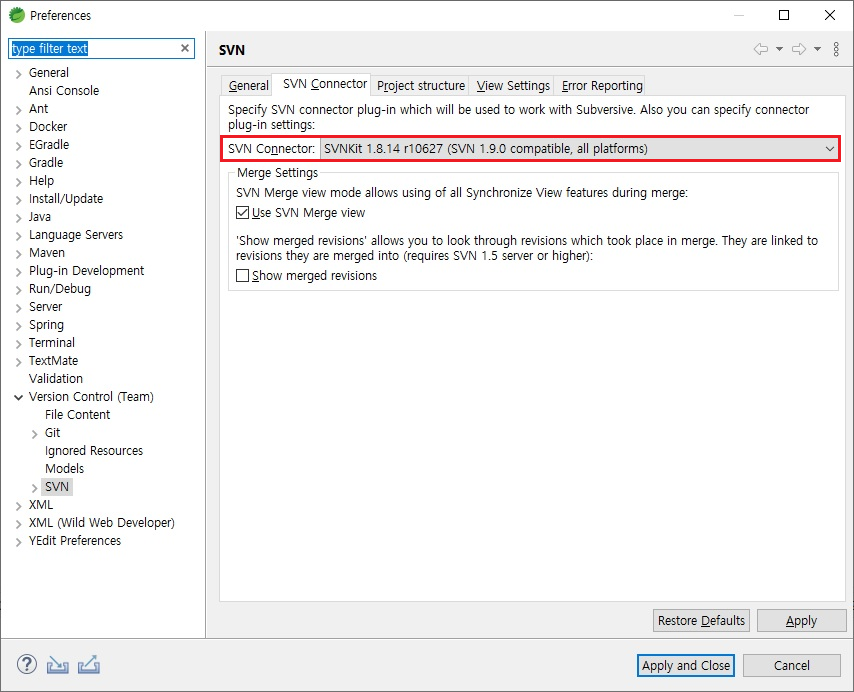Viewport: 854px width, 692px height.
Task: Select Run/Debug entry
Action: (59, 288)
